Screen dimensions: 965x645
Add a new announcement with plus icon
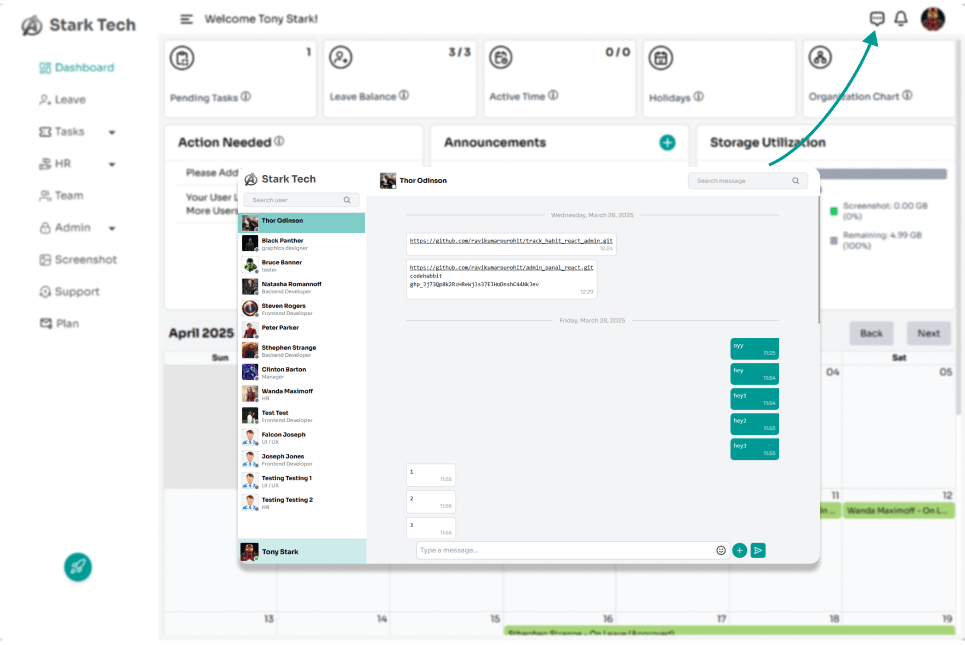(x=667, y=143)
